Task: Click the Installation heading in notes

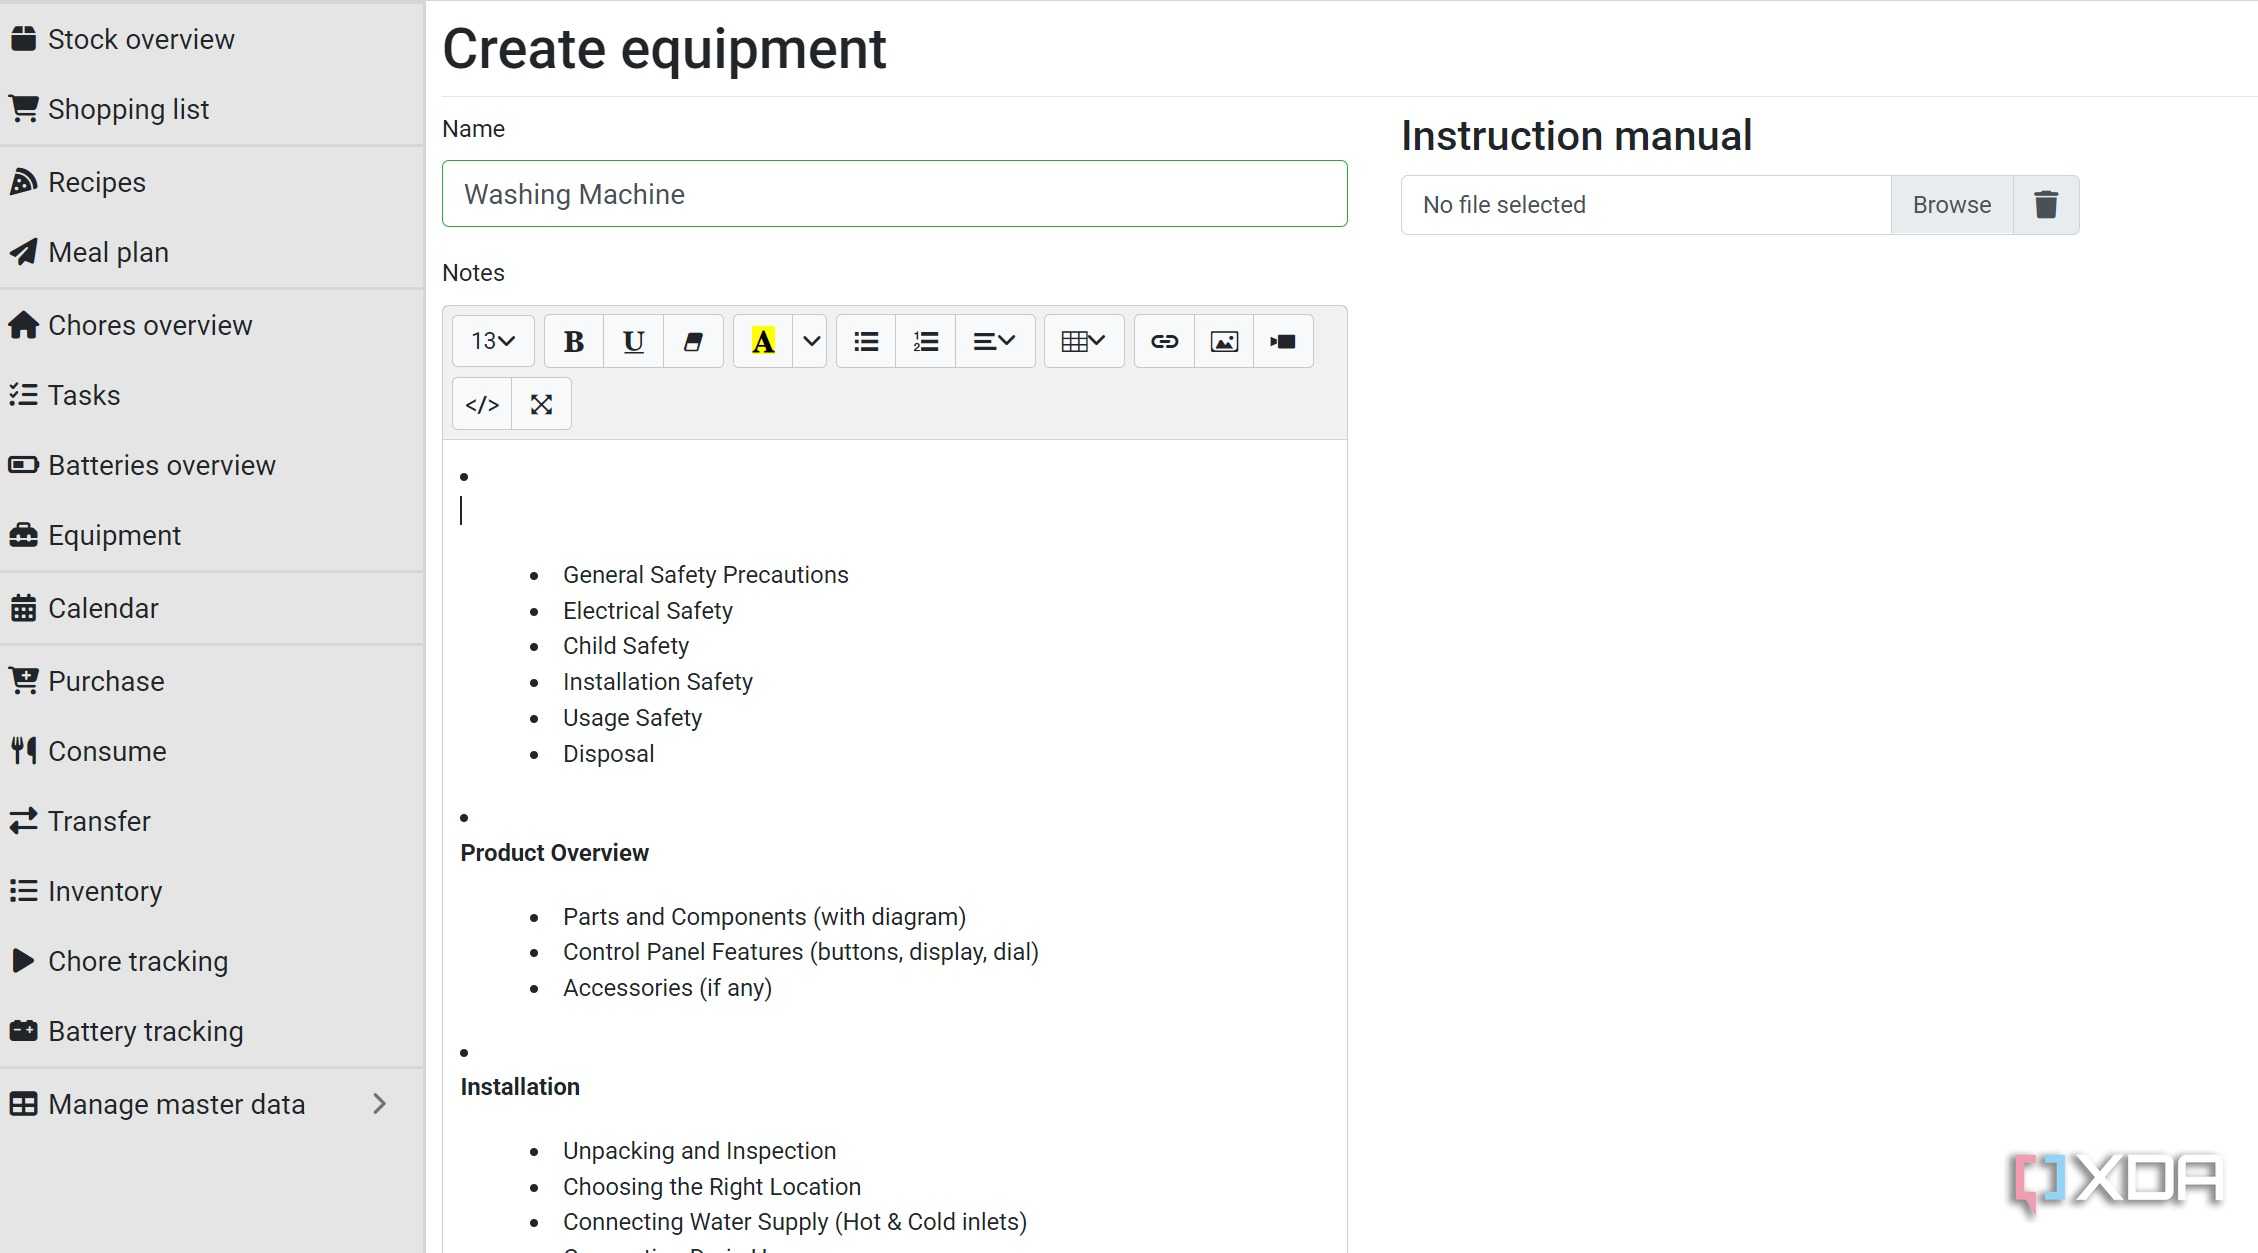Action: [520, 1087]
